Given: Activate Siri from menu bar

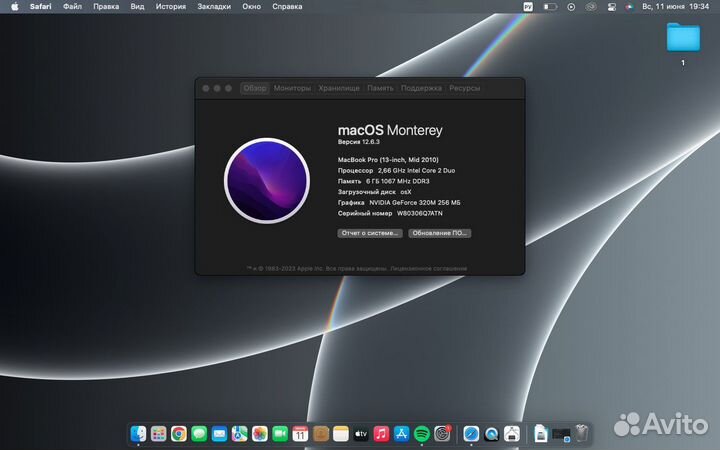Looking at the screenshot, I should 630,7.
